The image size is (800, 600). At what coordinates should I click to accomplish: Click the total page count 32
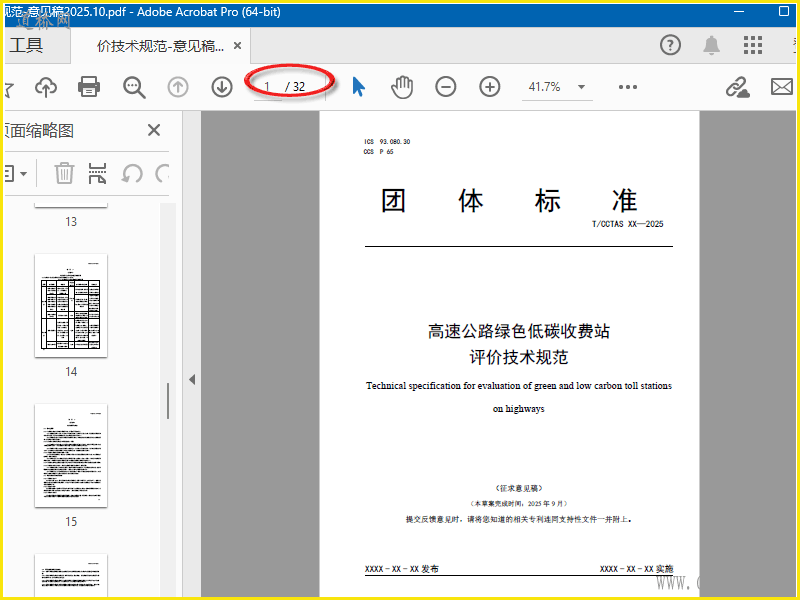coord(299,87)
